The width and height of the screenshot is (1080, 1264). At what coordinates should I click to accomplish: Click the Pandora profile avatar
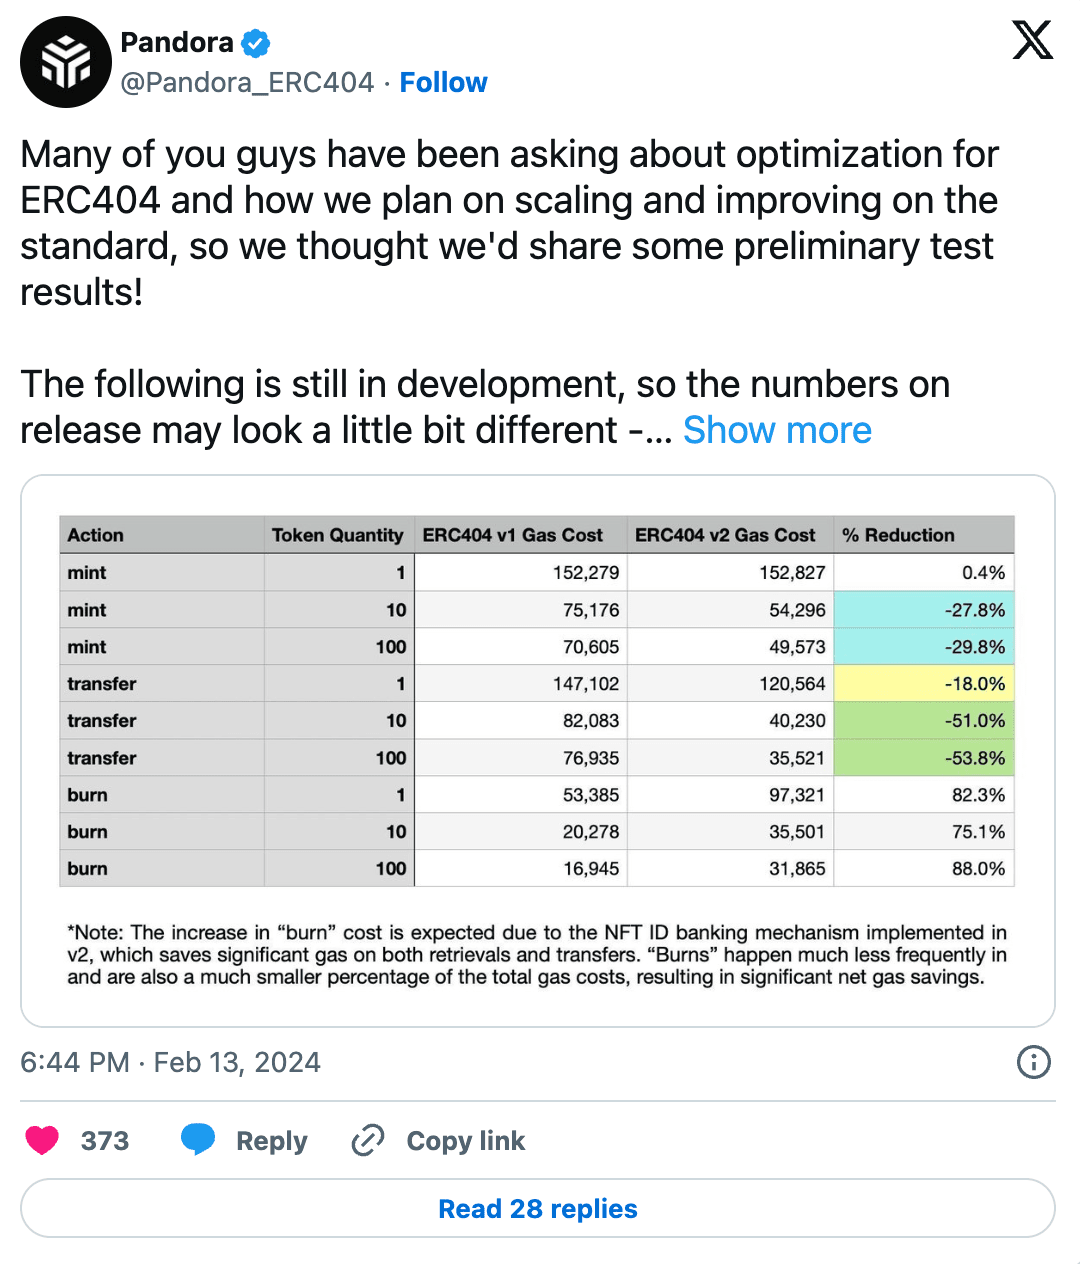65,62
